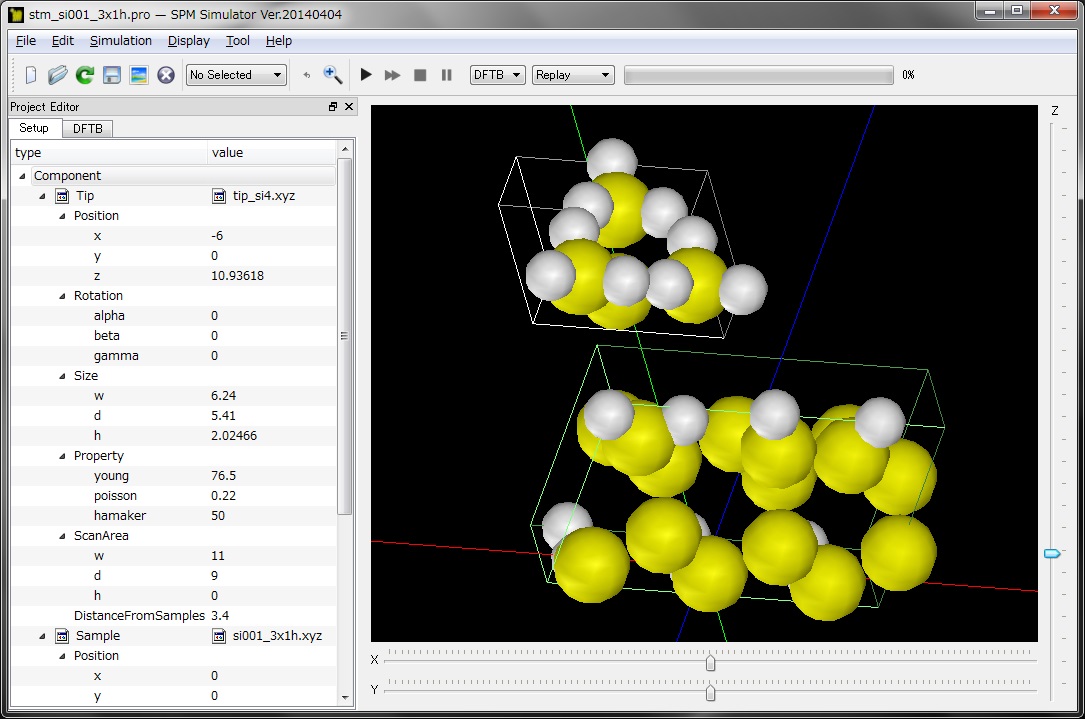Select the young property value 76.5

tap(226, 476)
